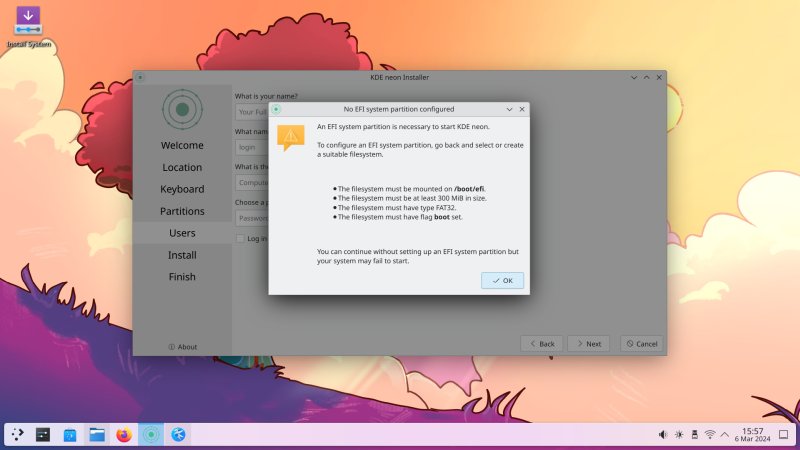Open the application launcher in the taskbar
The width and height of the screenshot is (800, 450).
click(x=17, y=435)
